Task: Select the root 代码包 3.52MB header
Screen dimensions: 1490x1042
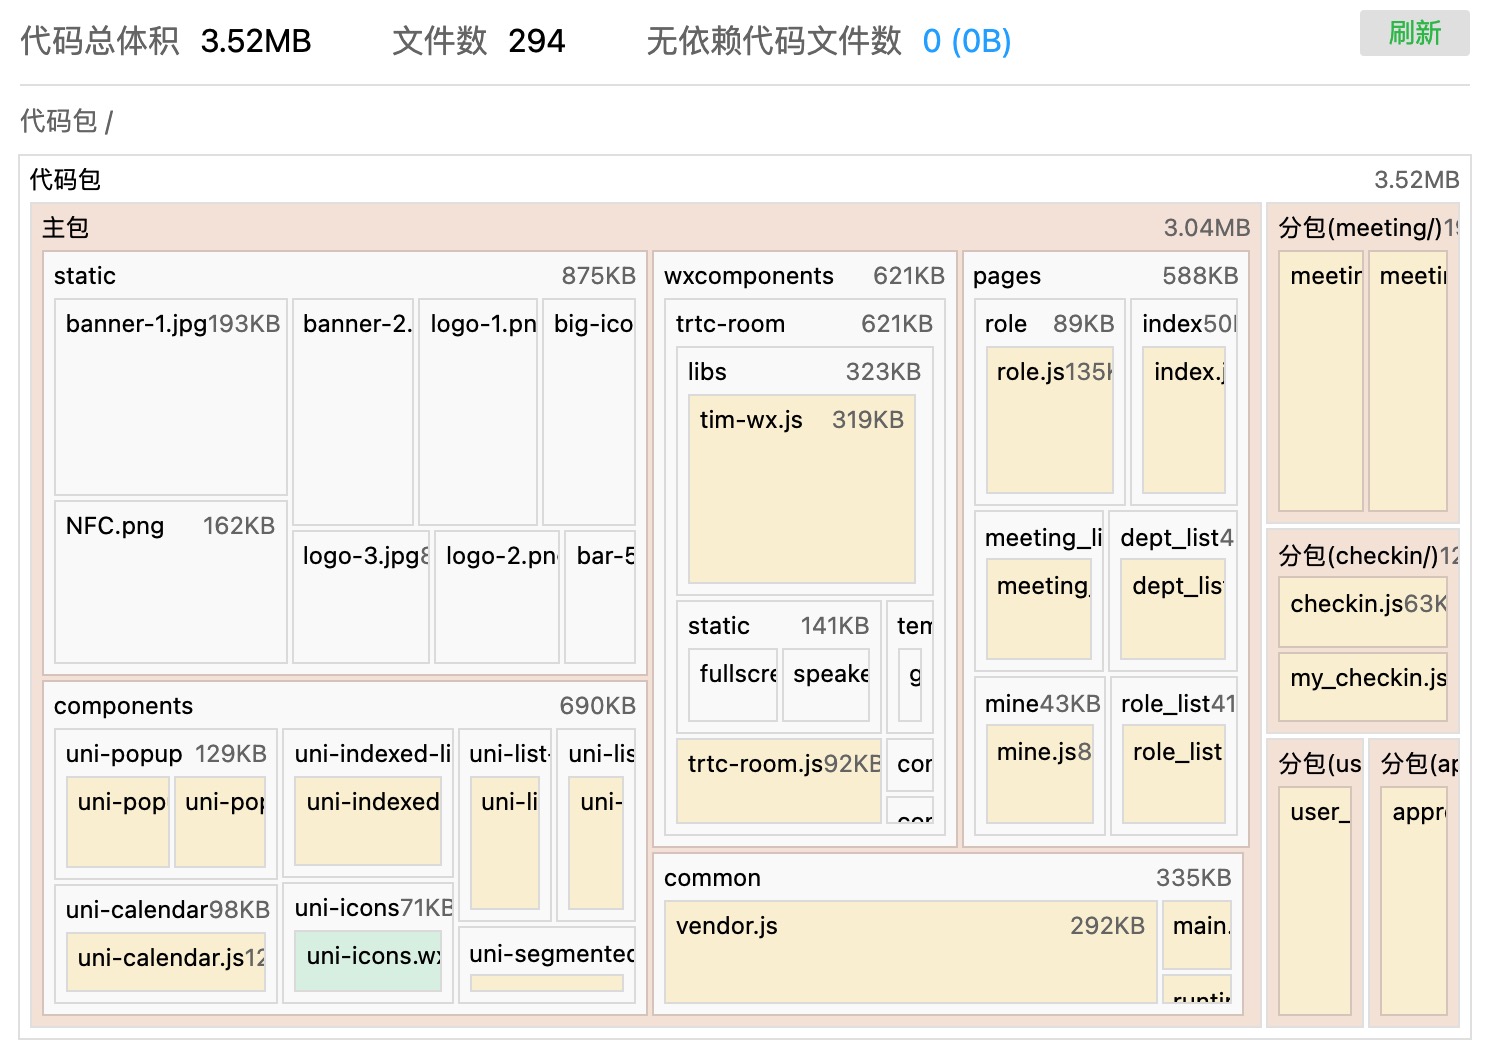Action: click(745, 180)
